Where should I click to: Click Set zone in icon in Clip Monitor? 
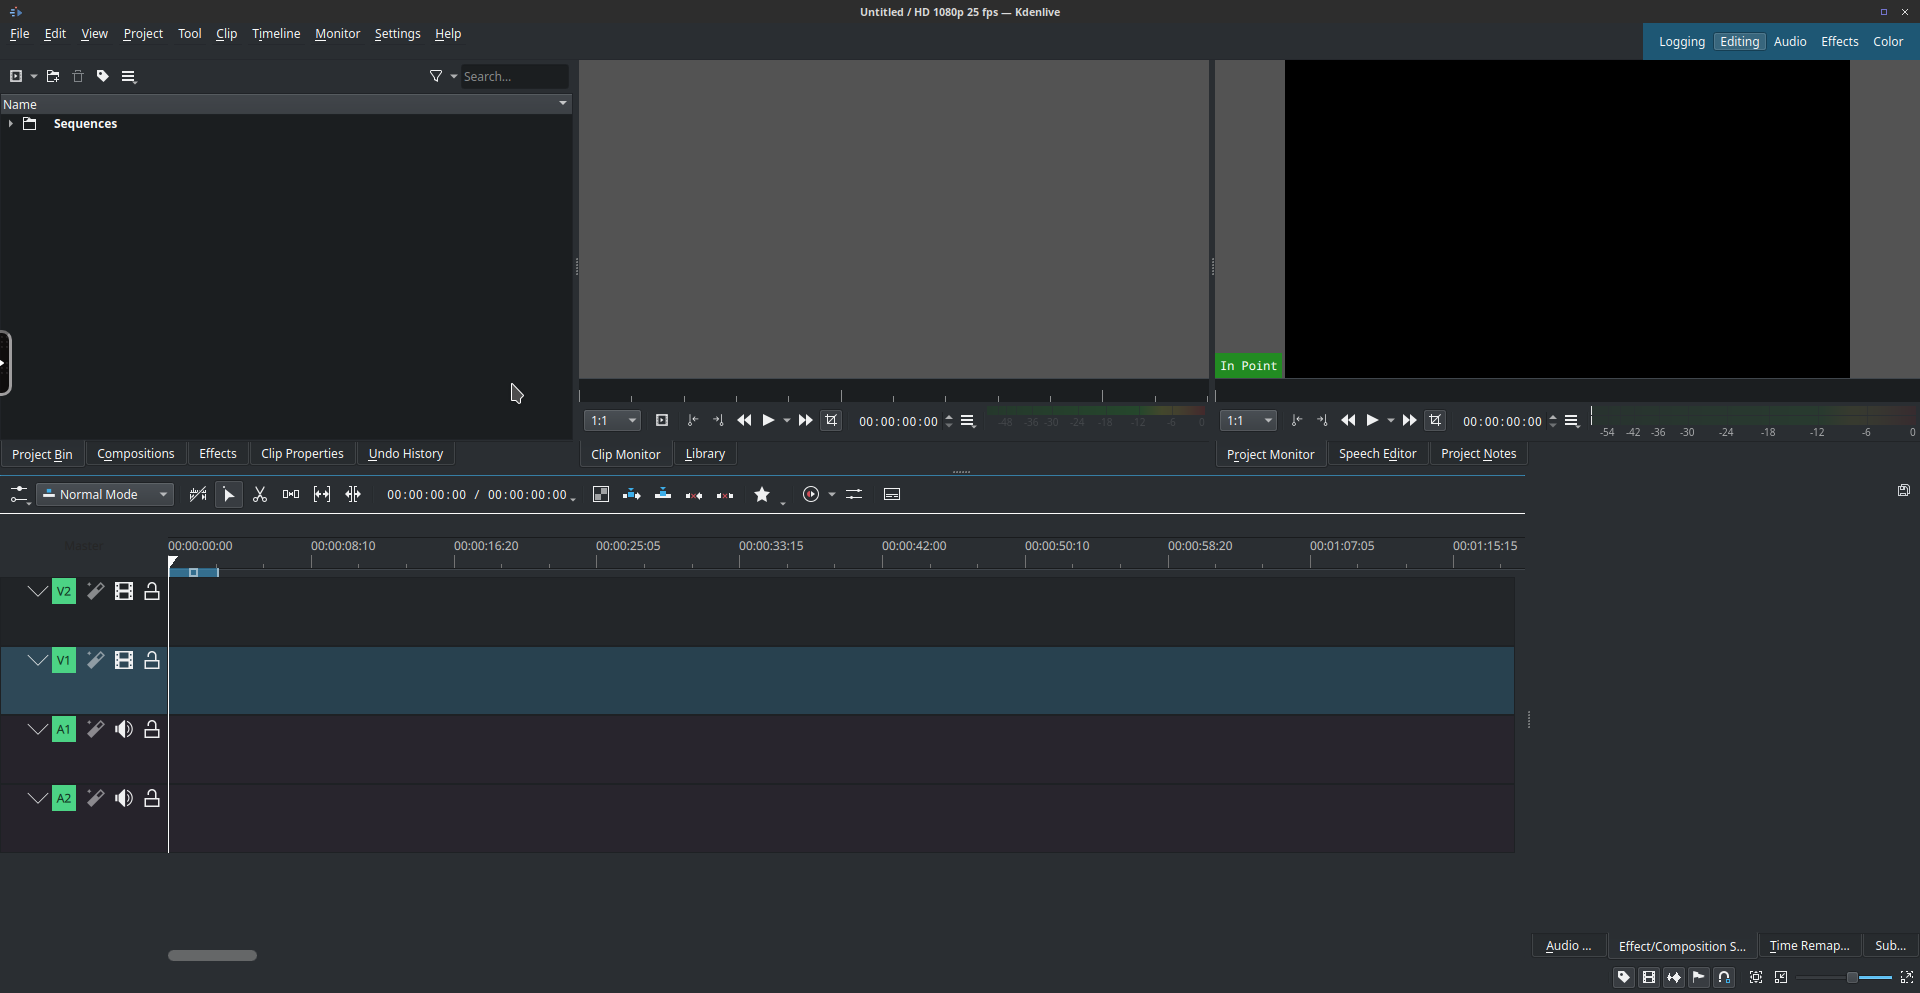(x=692, y=421)
